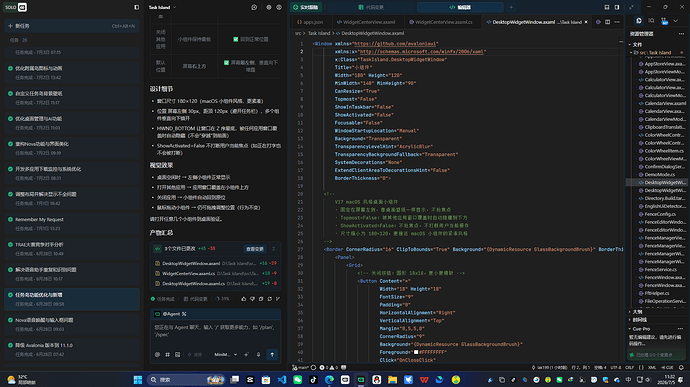Open the model selector dropdown in chat input
The image size is (690, 387).
click(x=225, y=354)
